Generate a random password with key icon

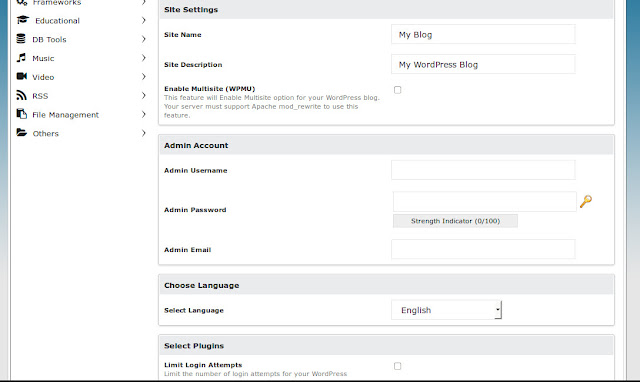(586, 201)
